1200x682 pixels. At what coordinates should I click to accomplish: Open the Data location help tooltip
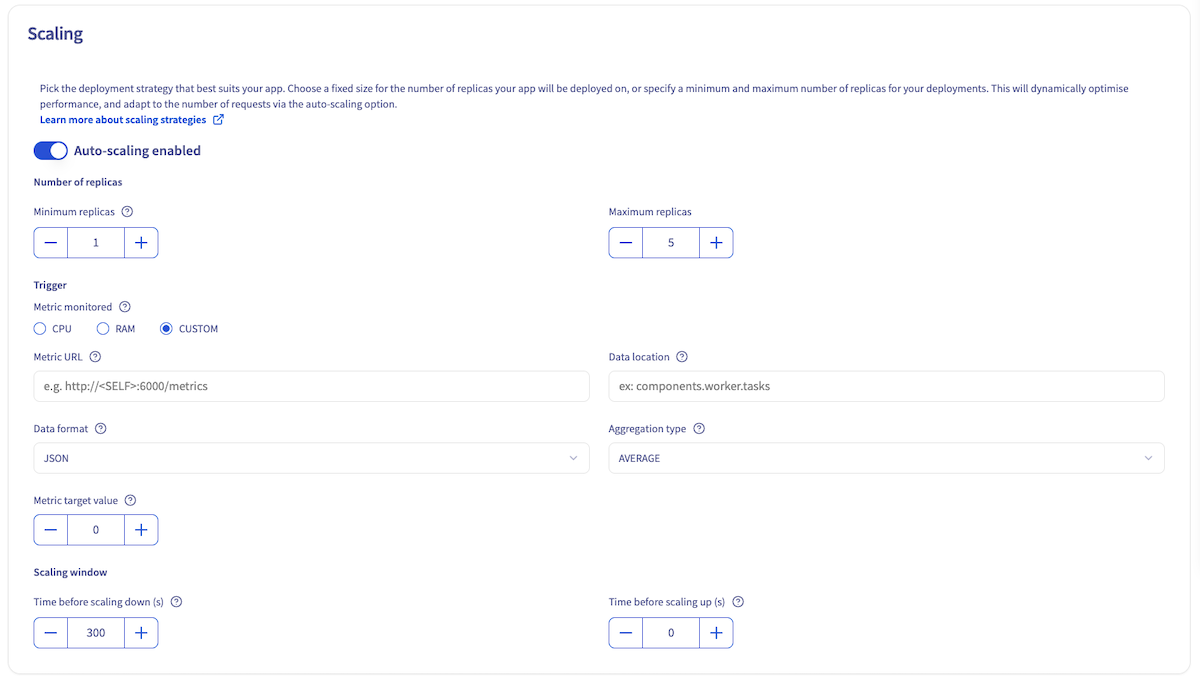[682, 356]
